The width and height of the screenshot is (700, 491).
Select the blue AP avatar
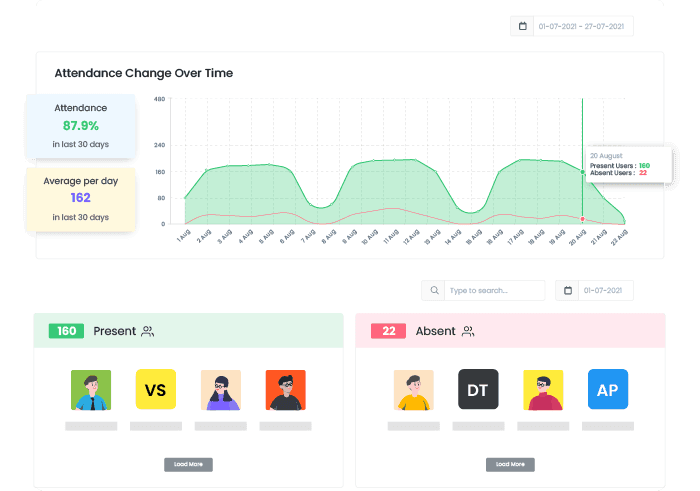click(x=608, y=390)
